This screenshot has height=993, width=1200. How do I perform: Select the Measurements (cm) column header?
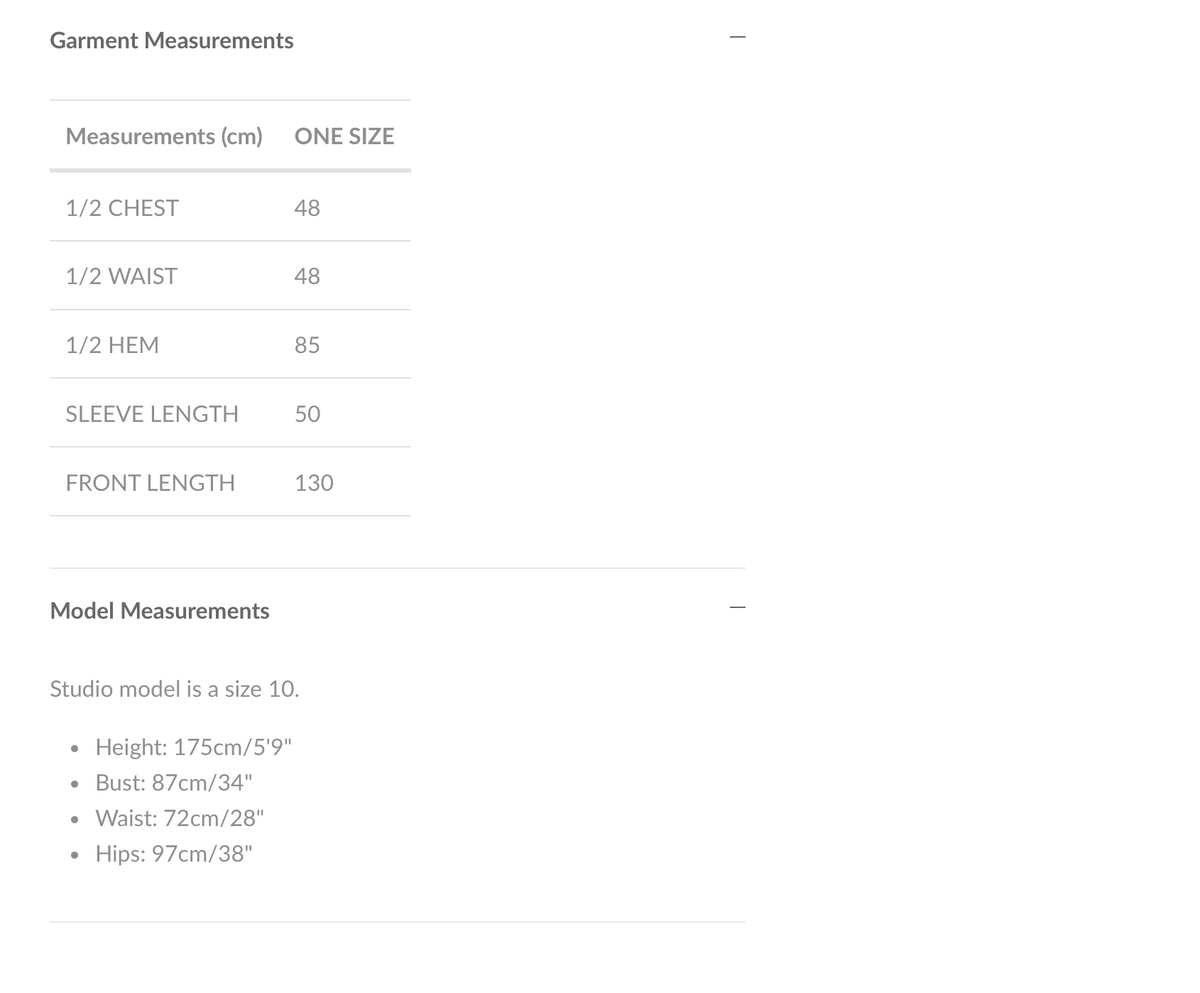164,136
